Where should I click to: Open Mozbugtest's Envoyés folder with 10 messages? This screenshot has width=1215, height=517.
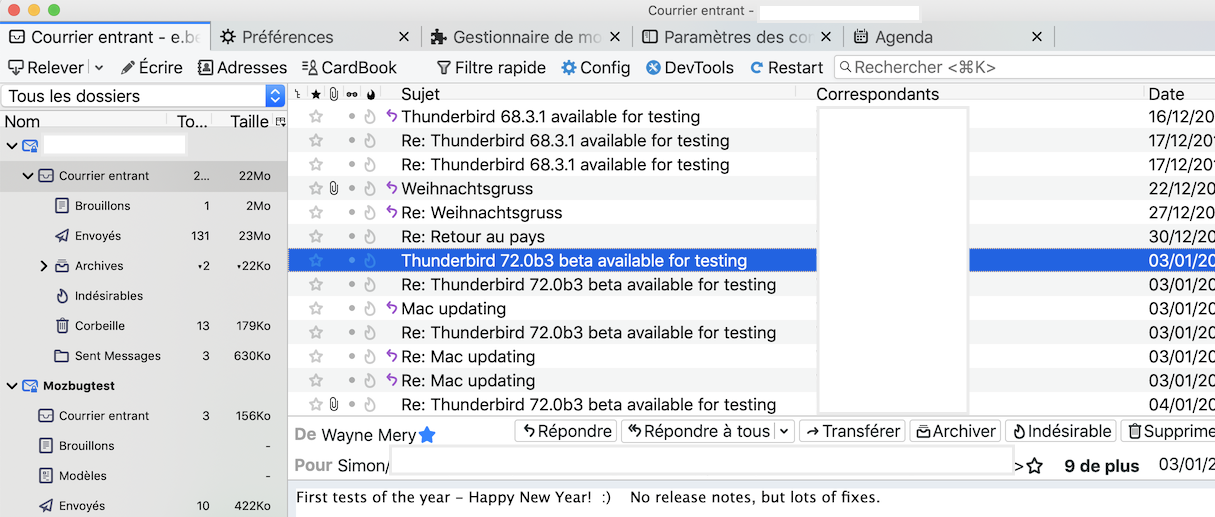pos(144,506)
